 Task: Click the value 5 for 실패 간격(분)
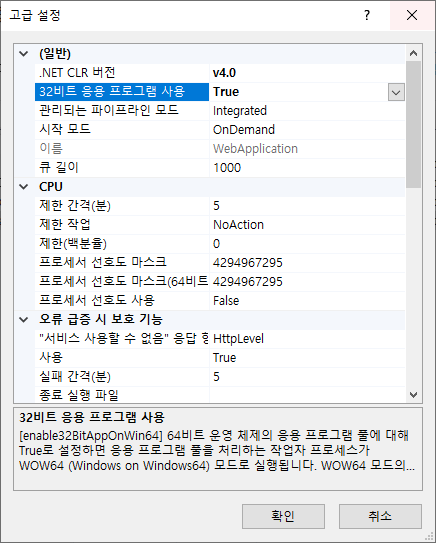pos(216,377)
